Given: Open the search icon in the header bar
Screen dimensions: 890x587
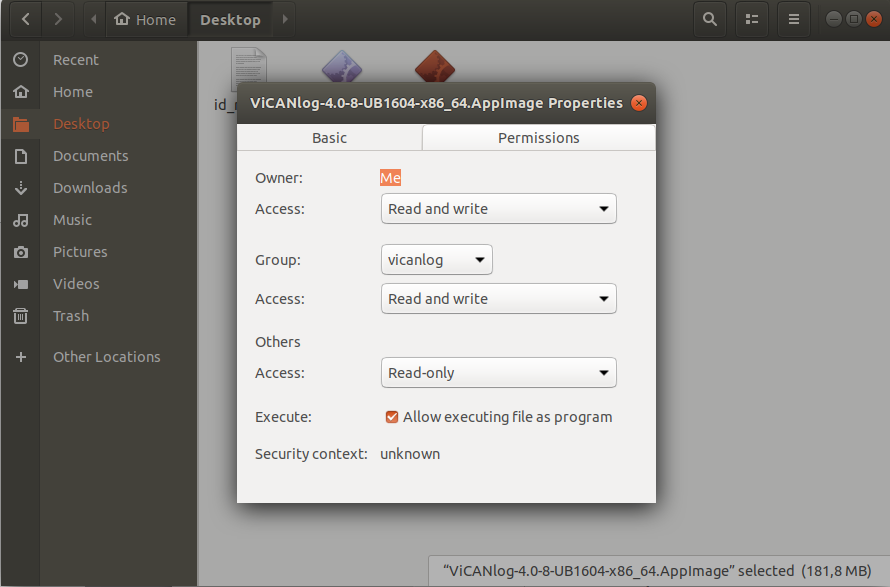Looking at the screenshot, I should [x=710, y=19].
